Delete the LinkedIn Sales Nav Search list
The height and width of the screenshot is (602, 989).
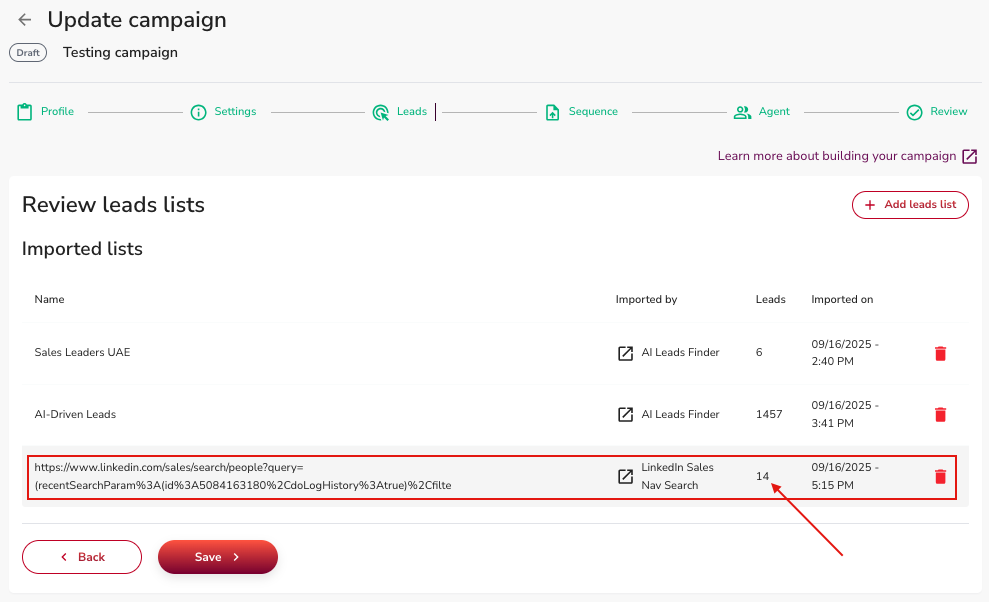coord(939,476)
